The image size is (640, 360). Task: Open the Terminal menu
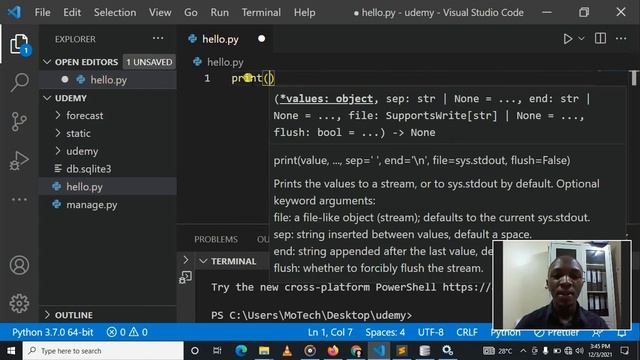tap(261, 13)
